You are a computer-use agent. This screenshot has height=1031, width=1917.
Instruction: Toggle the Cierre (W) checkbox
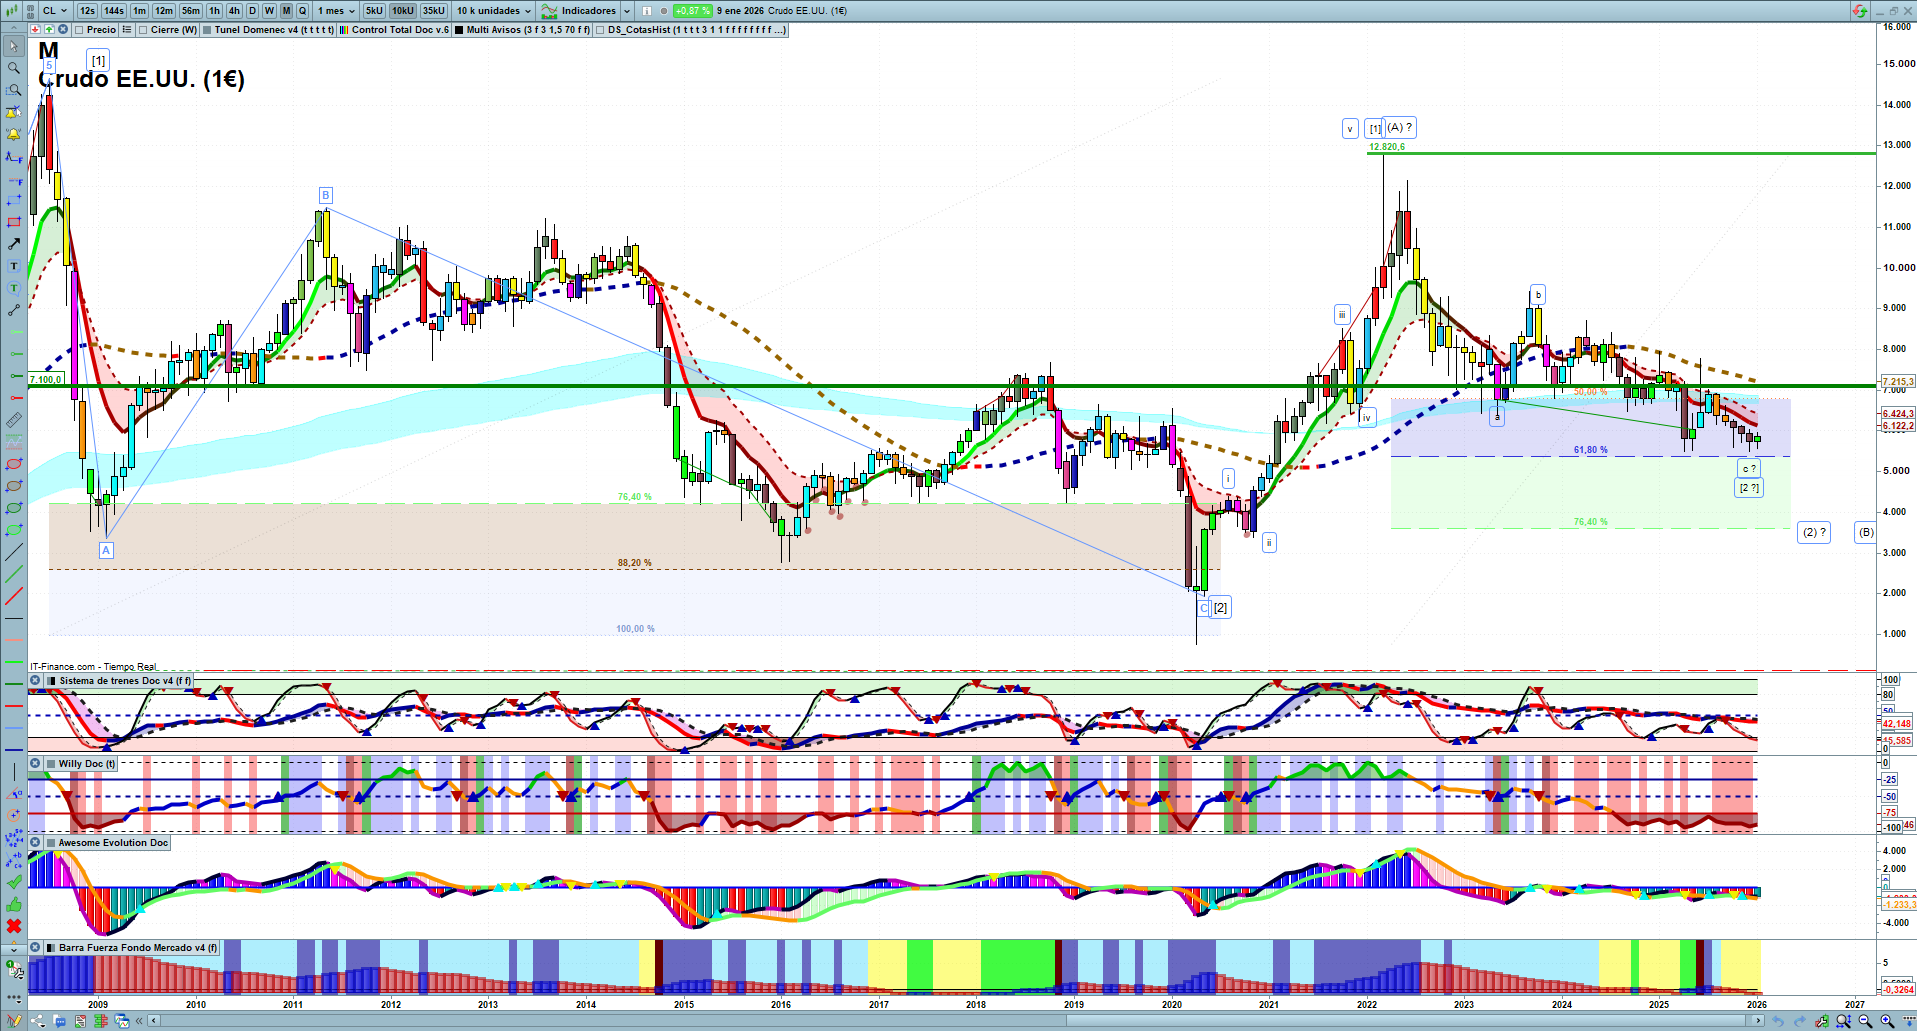tap(143, 30)
